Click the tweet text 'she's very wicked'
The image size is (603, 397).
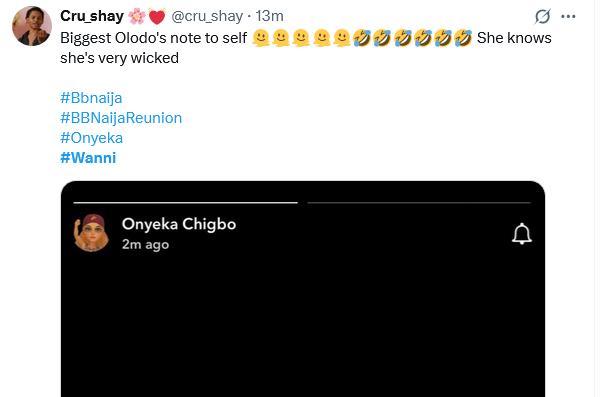pyautogui.click(x=119, y=58)
